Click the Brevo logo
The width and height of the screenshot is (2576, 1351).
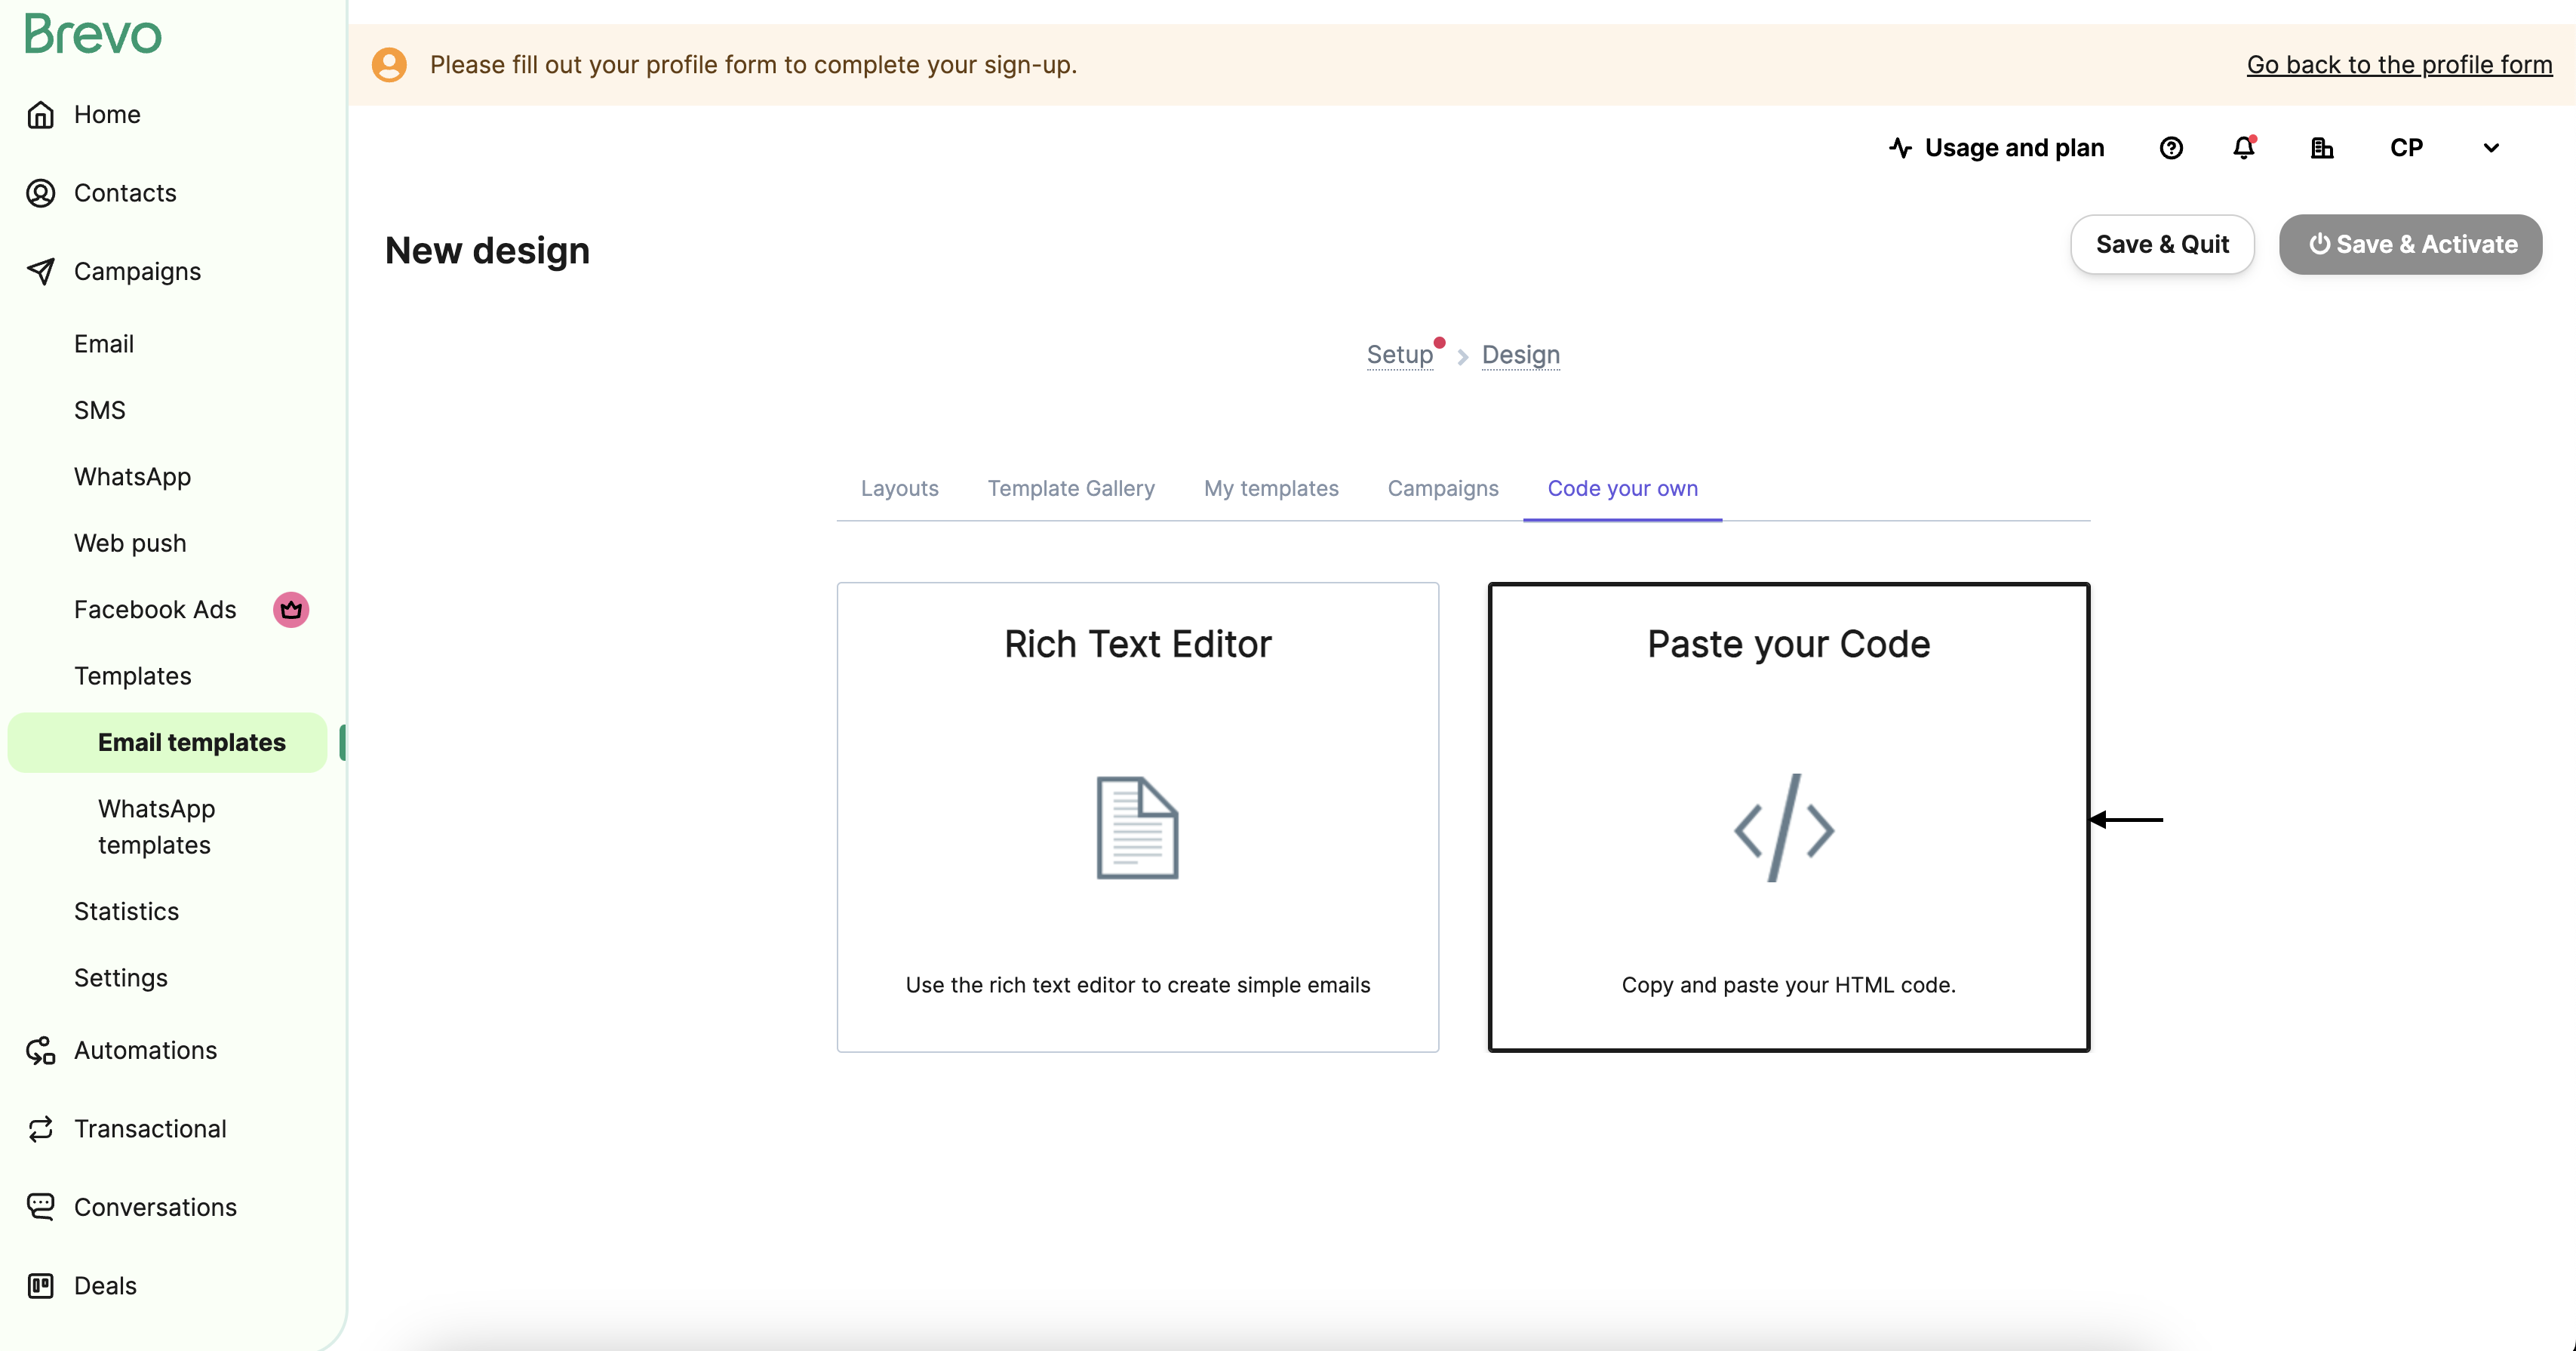pos(93,34)
